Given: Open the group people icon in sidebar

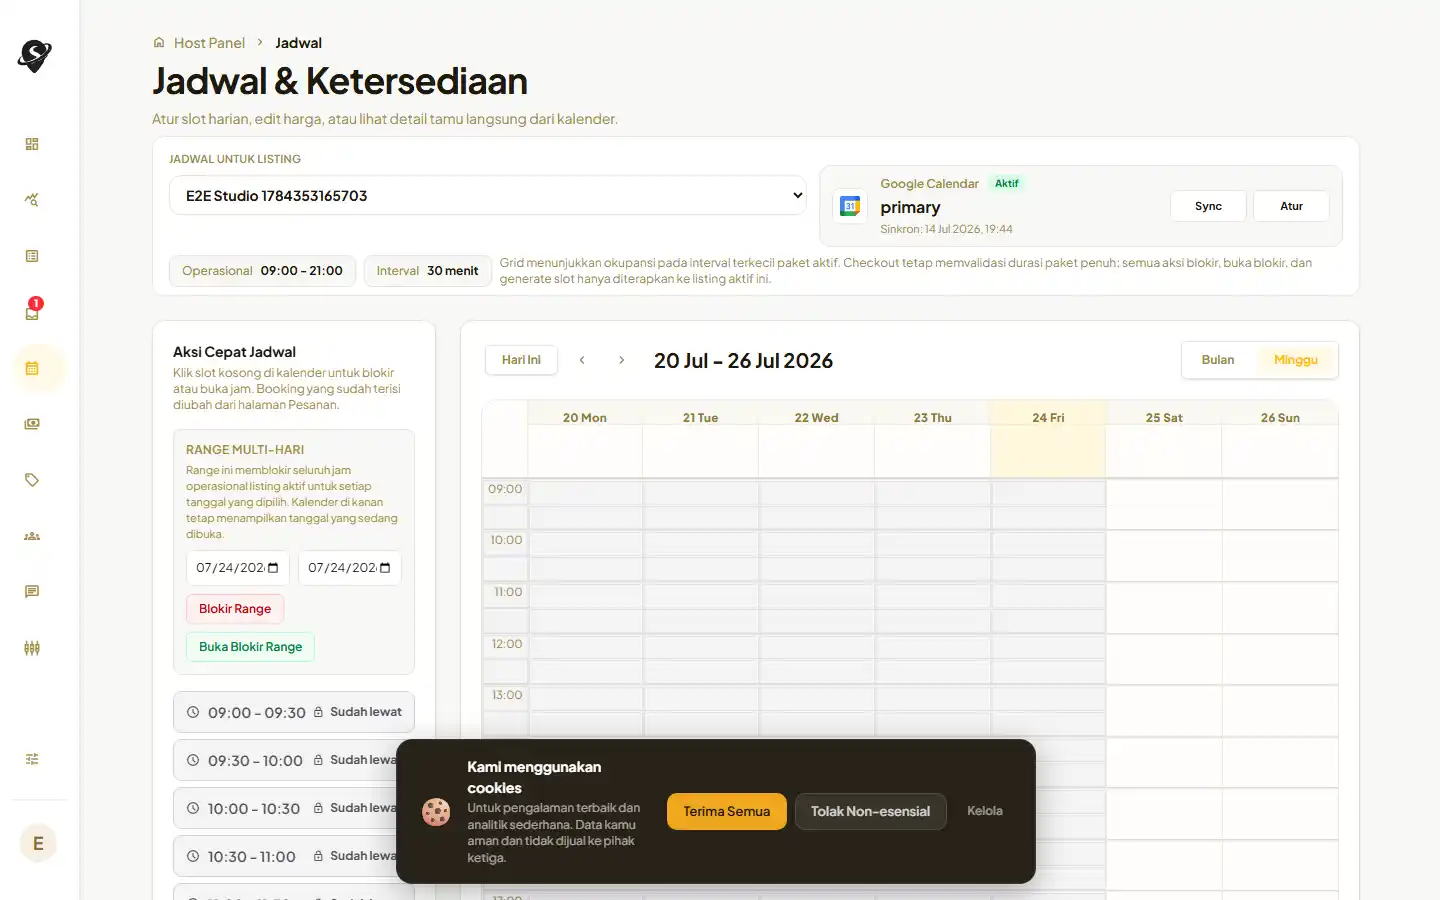Looking at the screenshot, I should (32, 536).
